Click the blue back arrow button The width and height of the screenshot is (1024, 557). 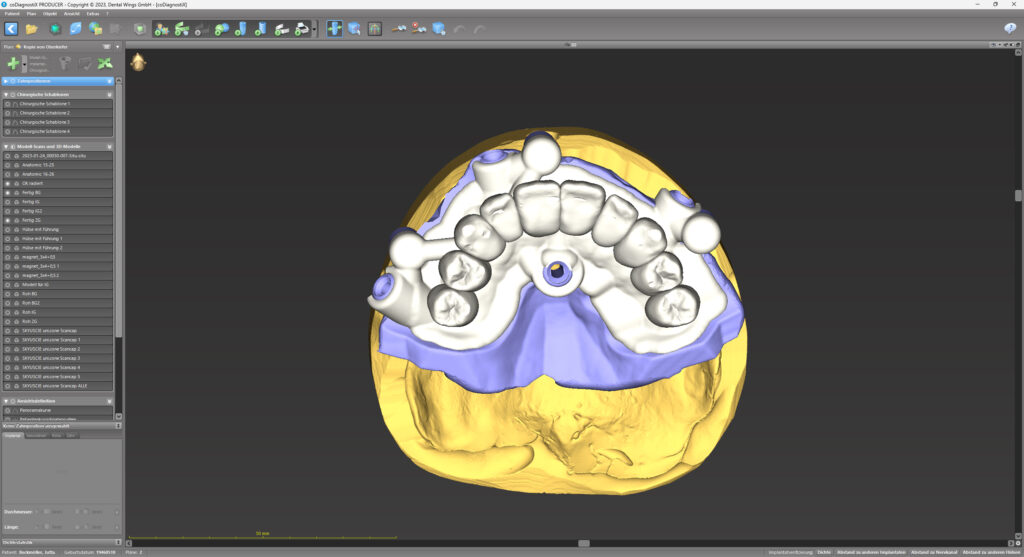11,29
